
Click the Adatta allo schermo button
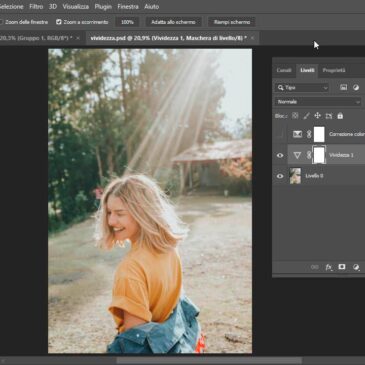173,22
